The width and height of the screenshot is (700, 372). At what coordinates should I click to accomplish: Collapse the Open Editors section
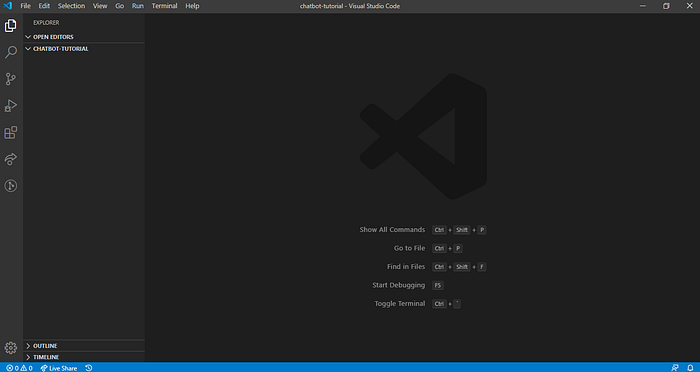(84, 37)
